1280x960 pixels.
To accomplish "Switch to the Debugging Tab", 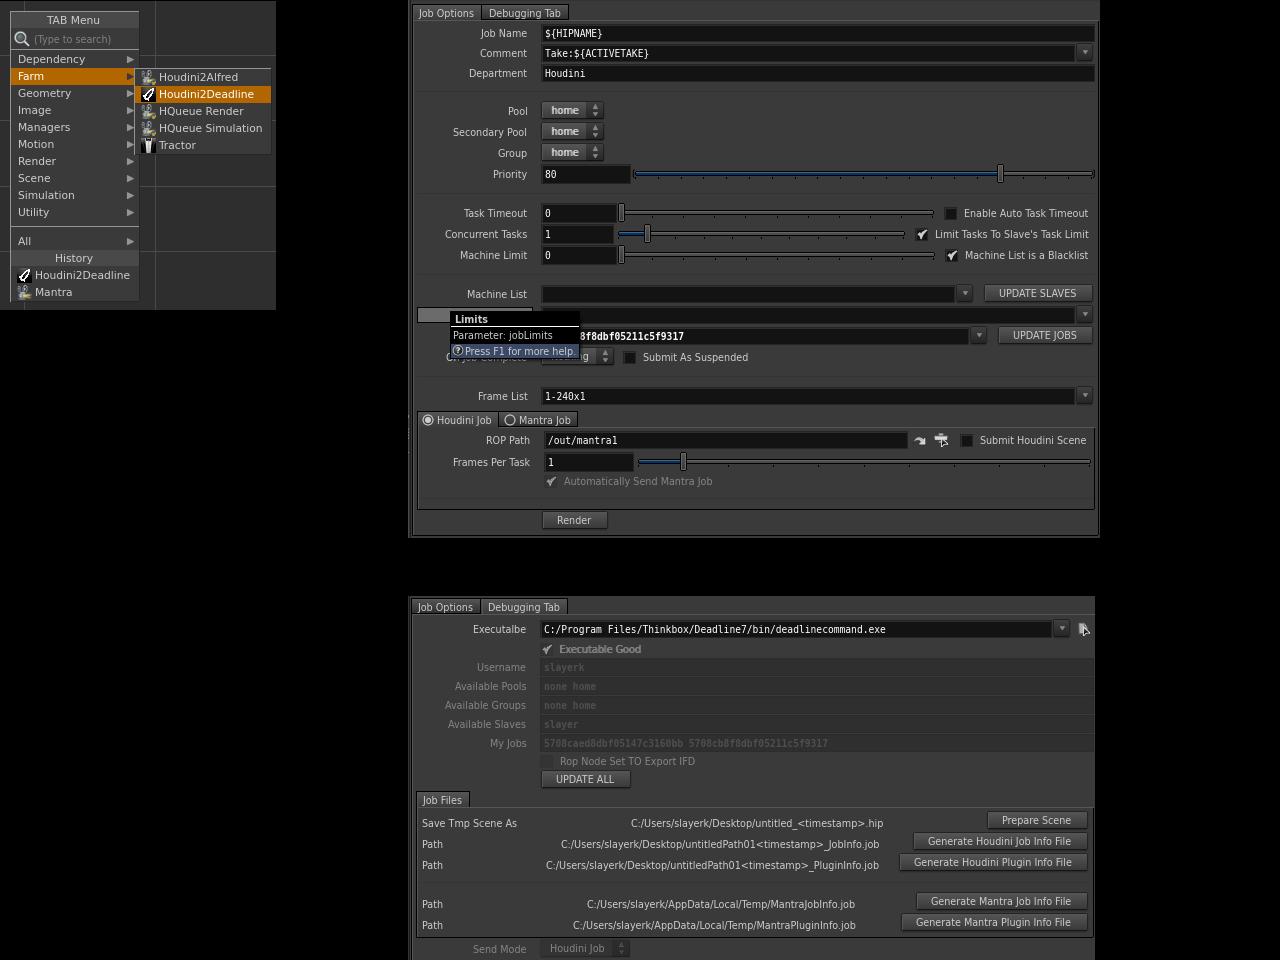I will (524, 13).
